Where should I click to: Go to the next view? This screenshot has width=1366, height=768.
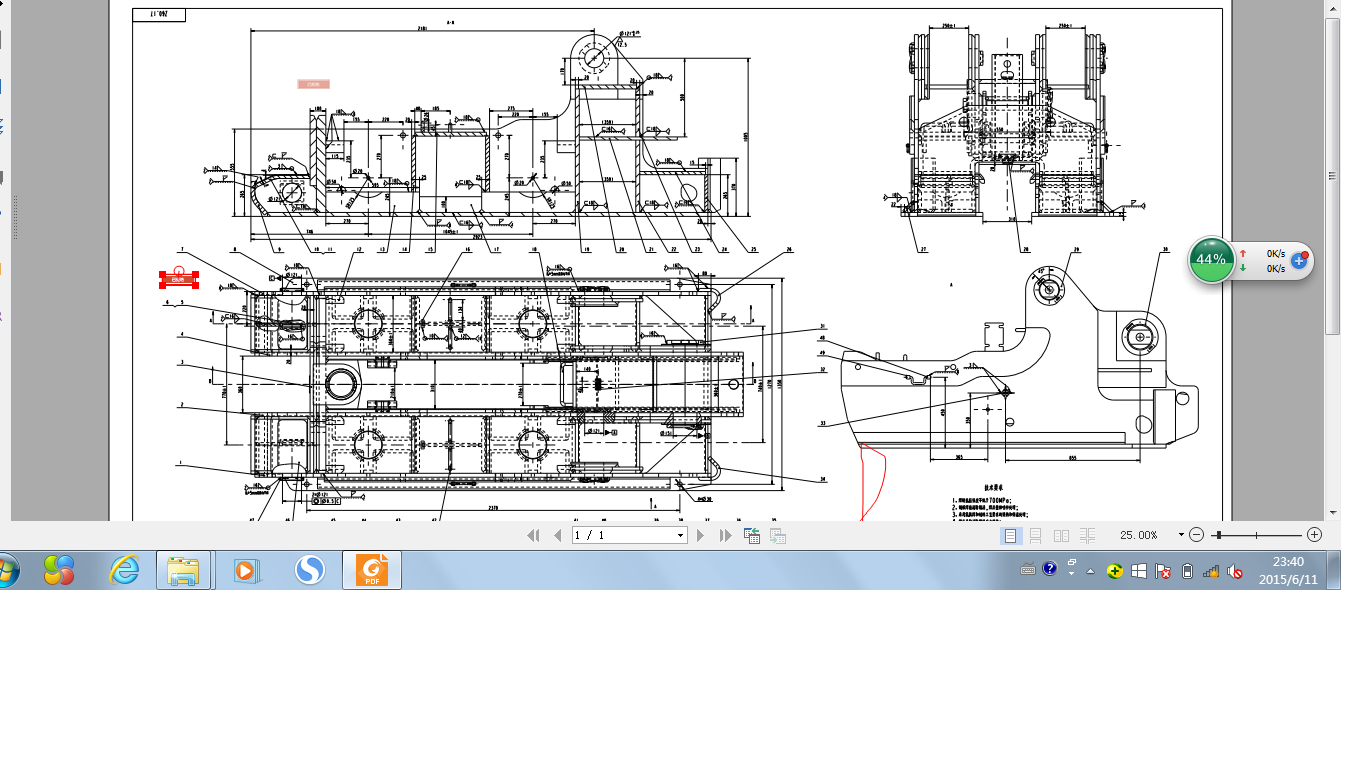click(777, 536)
